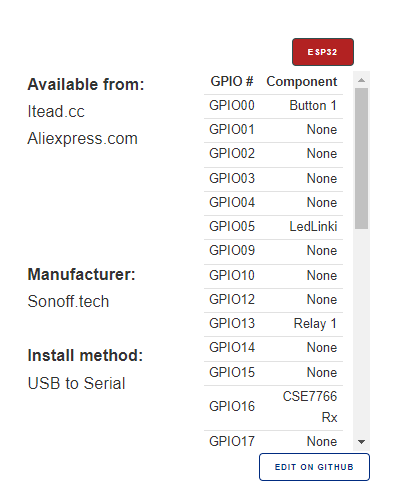Viewport: 393px width, 491px height.
Task: Select the GPIO16 CSE7766 Rx row
Action: click(x=273, y=407)
